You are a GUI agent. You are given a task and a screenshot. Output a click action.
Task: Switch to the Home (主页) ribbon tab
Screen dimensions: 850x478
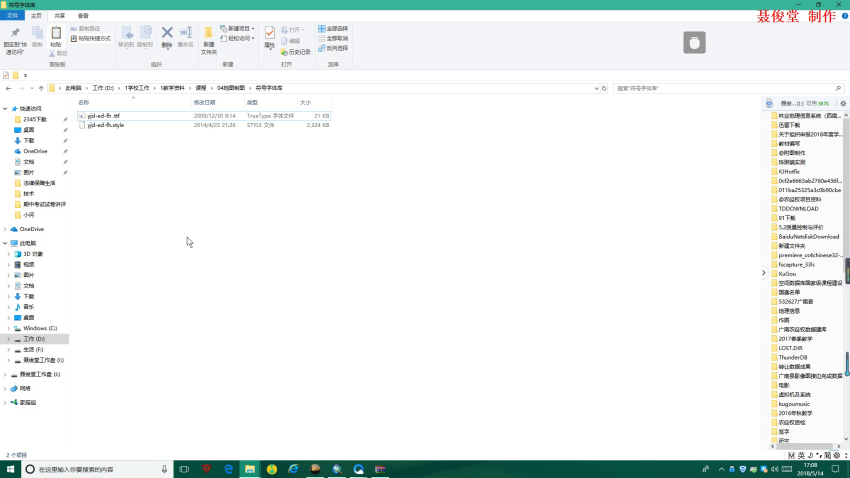tap(36, 16)
